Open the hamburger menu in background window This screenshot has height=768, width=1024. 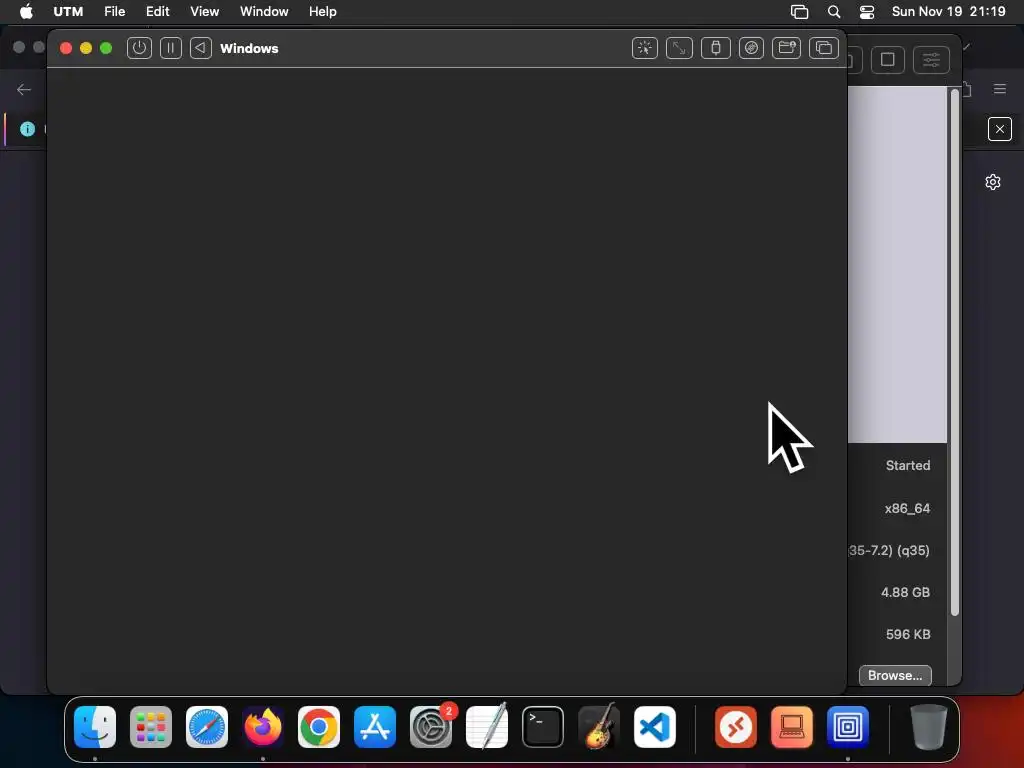click(x=1000, y=89)
